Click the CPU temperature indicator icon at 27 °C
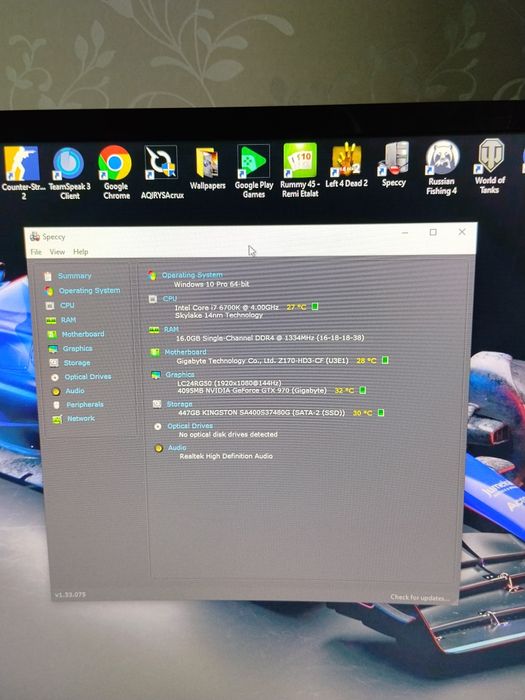Viewport: 525px width, 700px height. [x=315, y=307]
